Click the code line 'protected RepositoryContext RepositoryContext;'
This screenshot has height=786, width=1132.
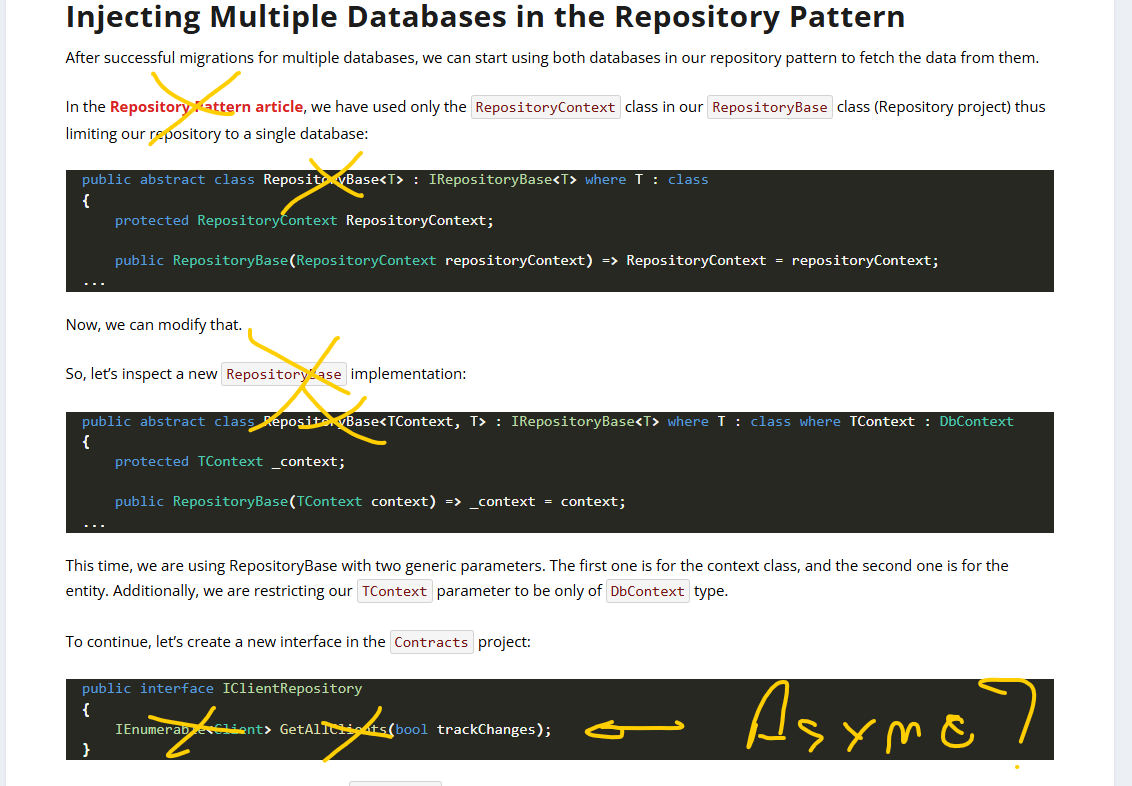click(x=304, y=220)
